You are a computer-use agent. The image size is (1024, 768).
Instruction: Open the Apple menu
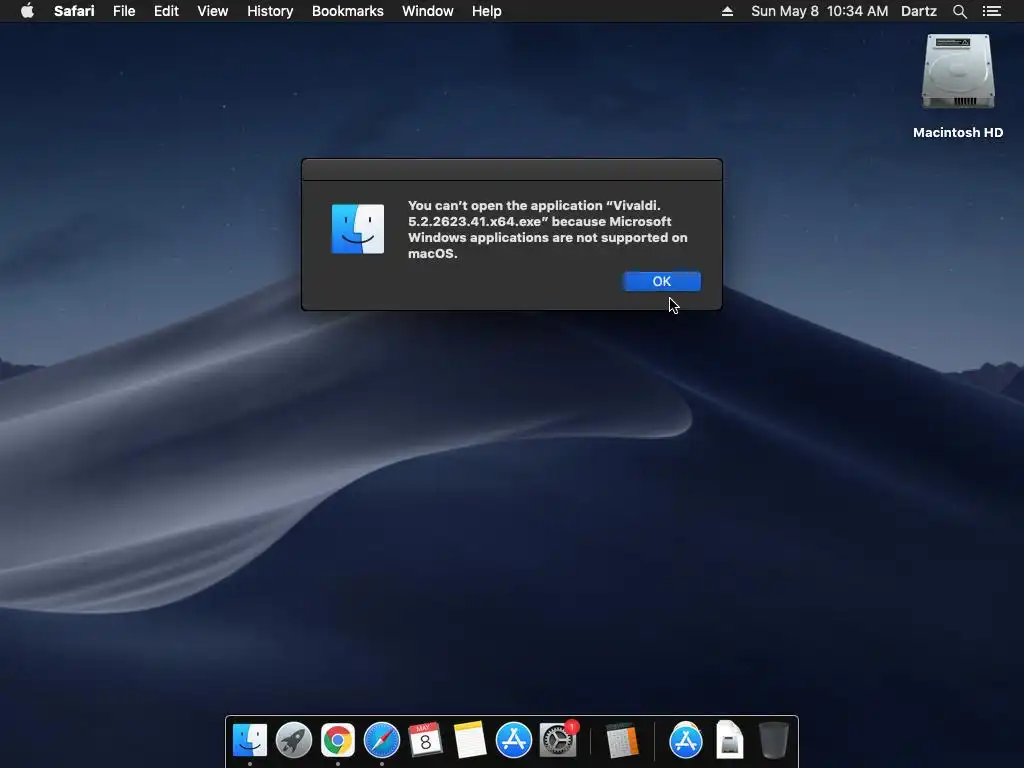click(27, 11)
